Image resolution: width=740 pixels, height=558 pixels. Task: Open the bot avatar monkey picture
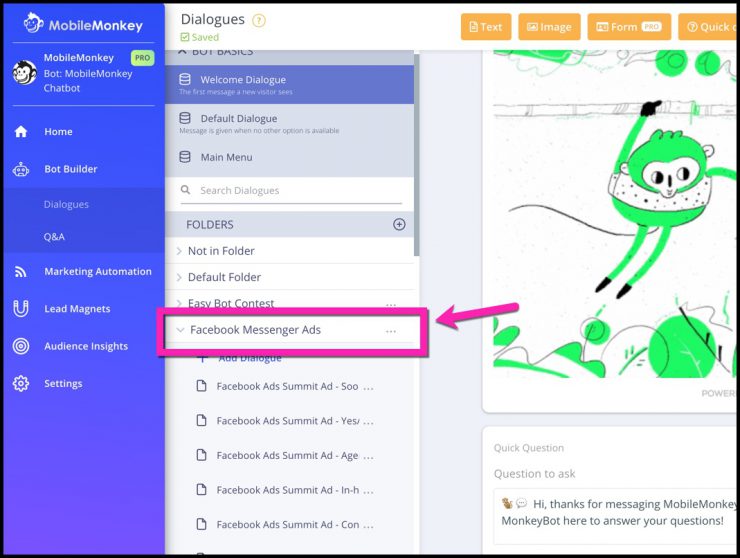coord(25,73)
